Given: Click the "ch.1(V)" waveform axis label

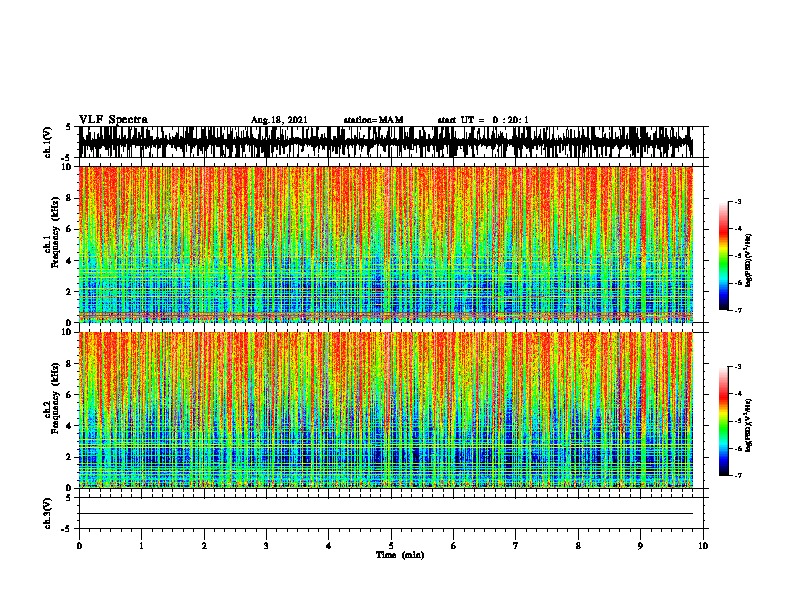Looking at the screenshot, I should click(47, 142).
